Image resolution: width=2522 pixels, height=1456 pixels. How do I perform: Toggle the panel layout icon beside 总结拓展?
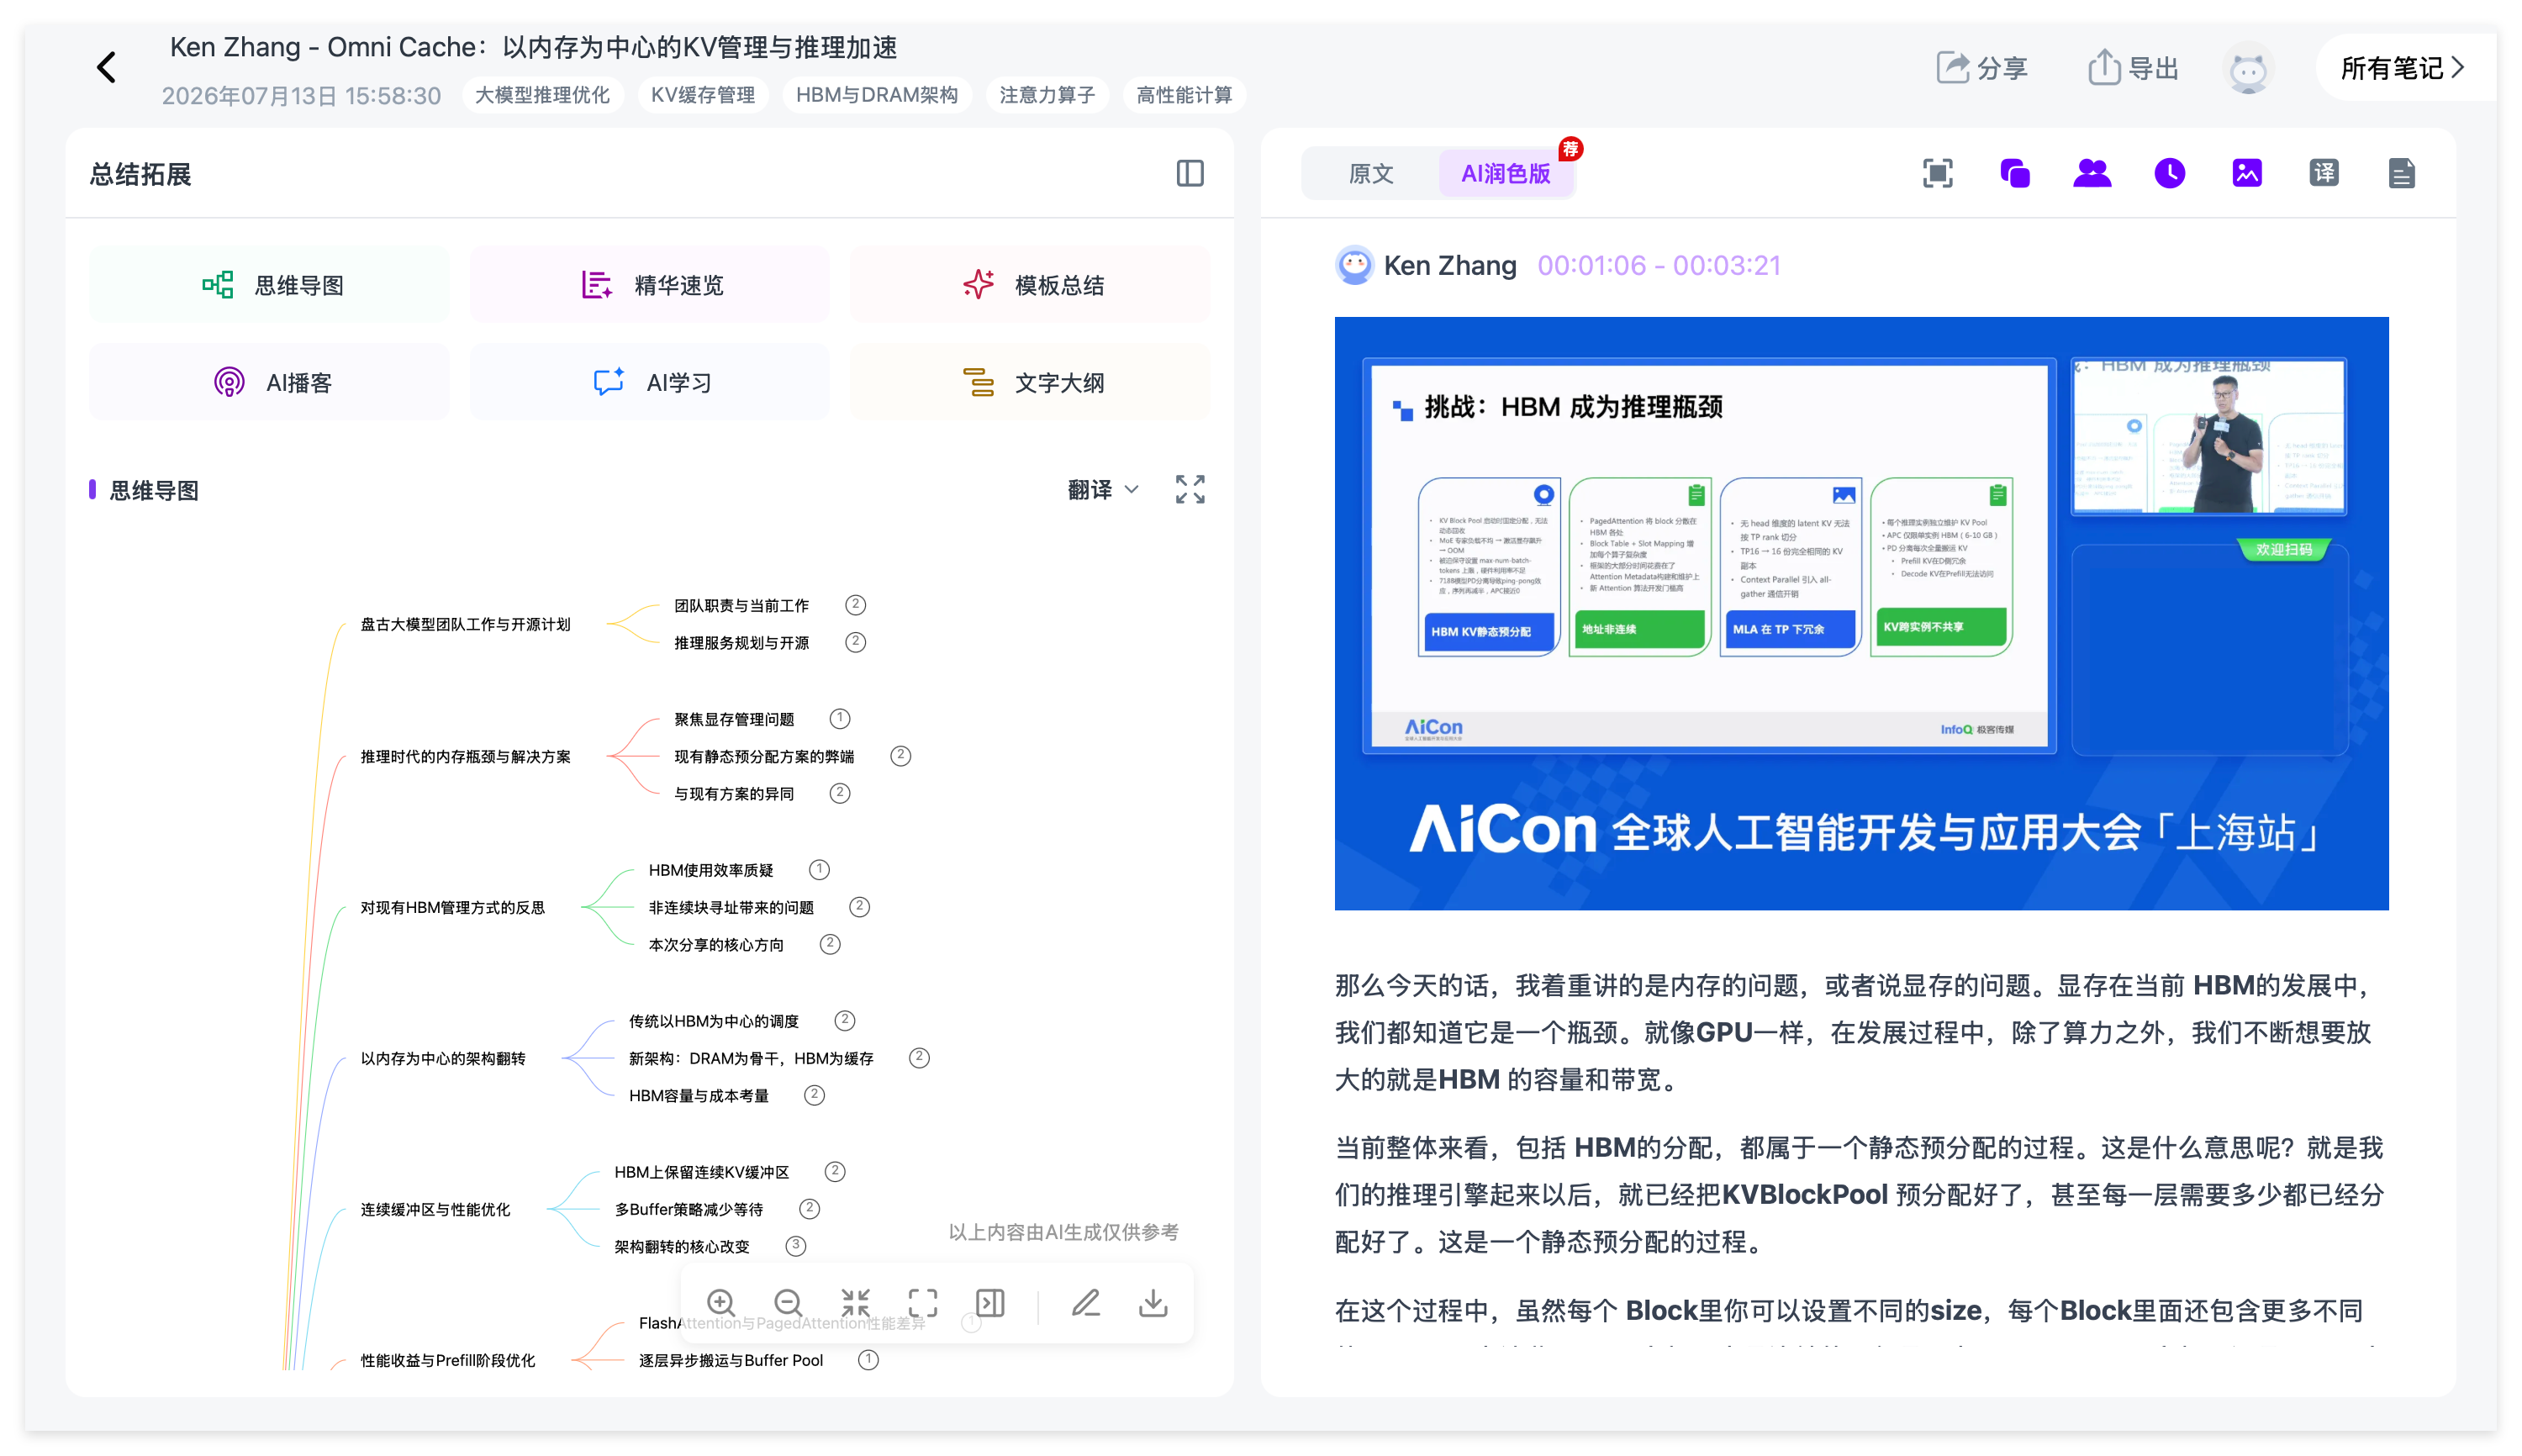pyautogui.click(x=1189, y=174)
